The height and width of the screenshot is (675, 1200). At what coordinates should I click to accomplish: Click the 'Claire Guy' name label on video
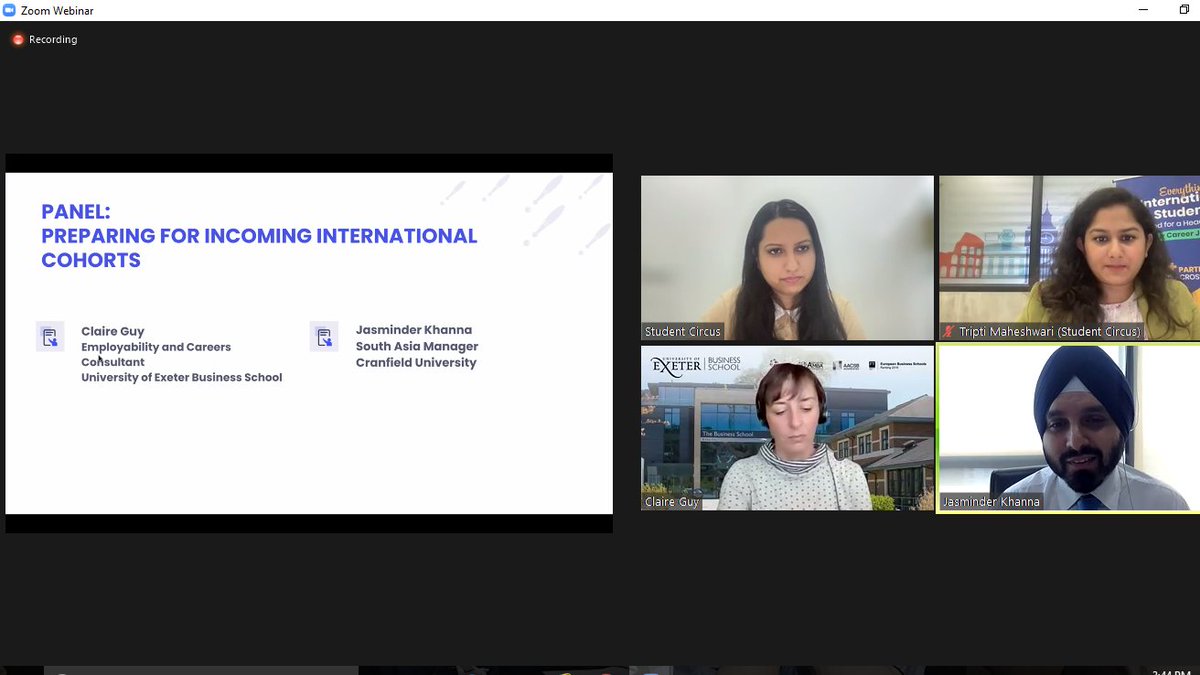click(x=672, y=502)
